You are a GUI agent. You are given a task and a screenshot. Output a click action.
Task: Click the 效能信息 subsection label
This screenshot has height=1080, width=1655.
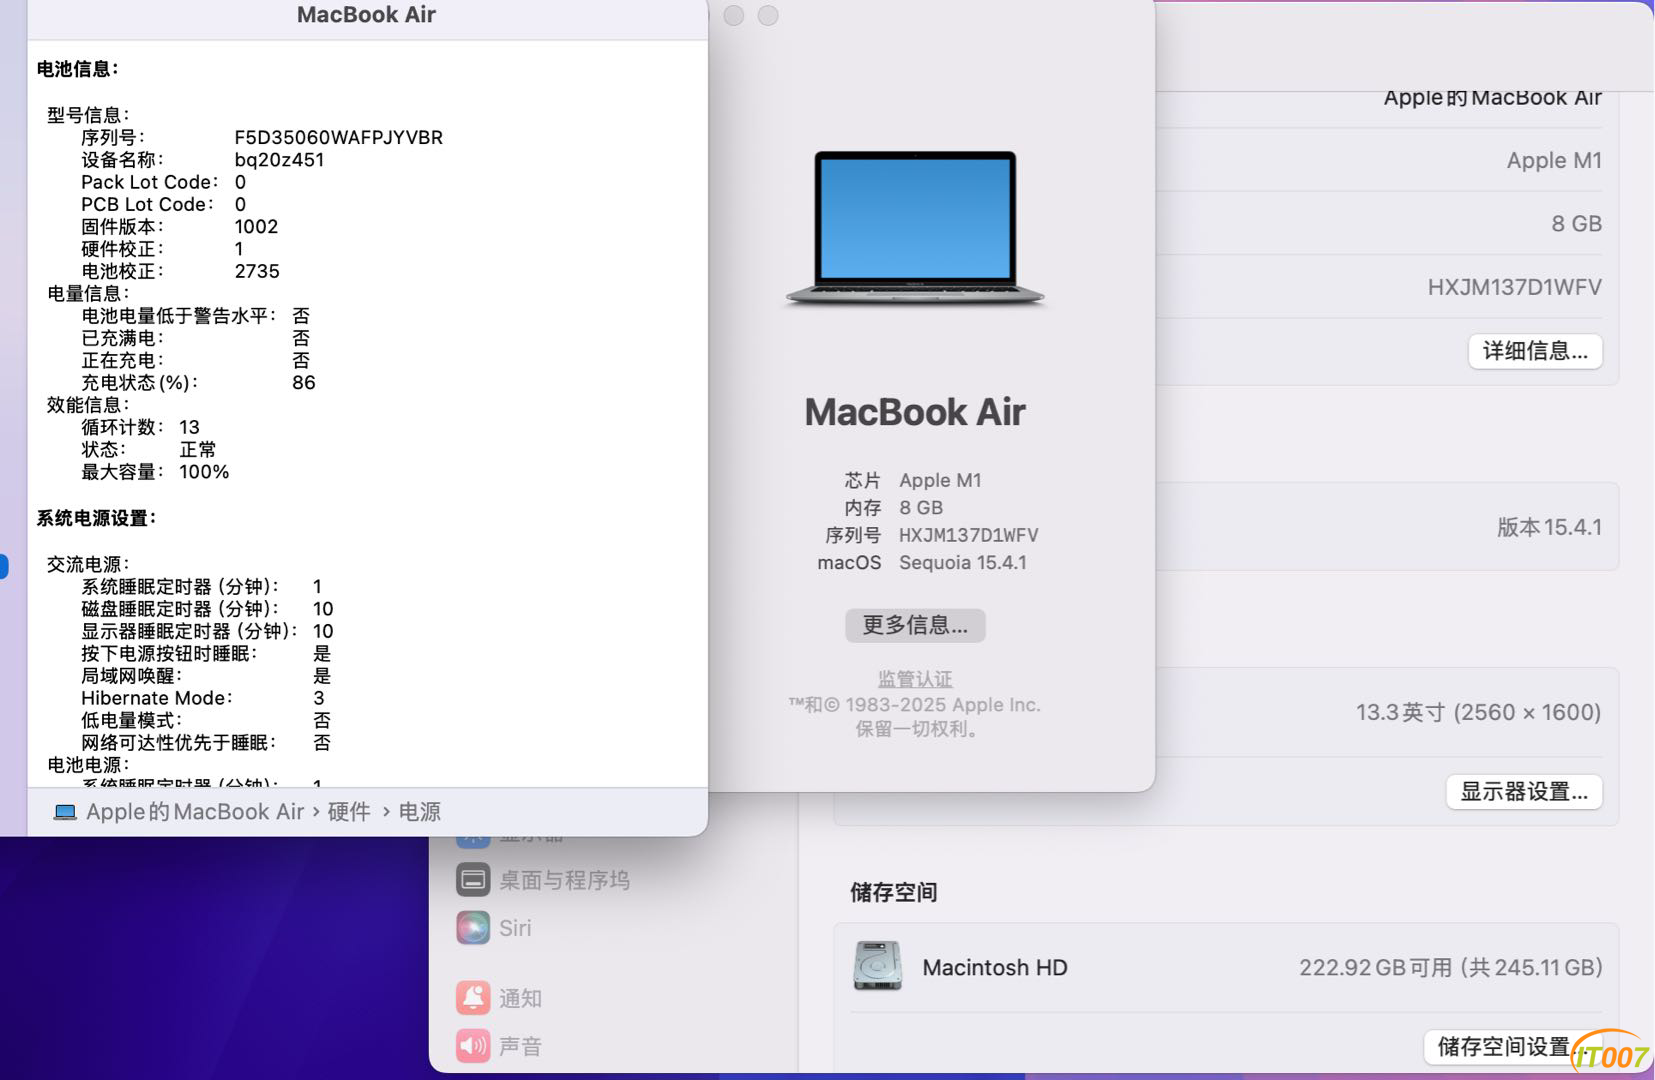click(88, 405)
